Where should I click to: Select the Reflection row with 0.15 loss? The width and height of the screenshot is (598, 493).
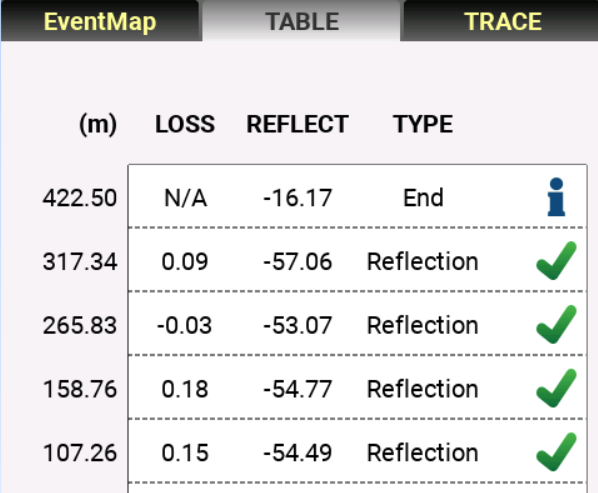click(x=357, y=451)
